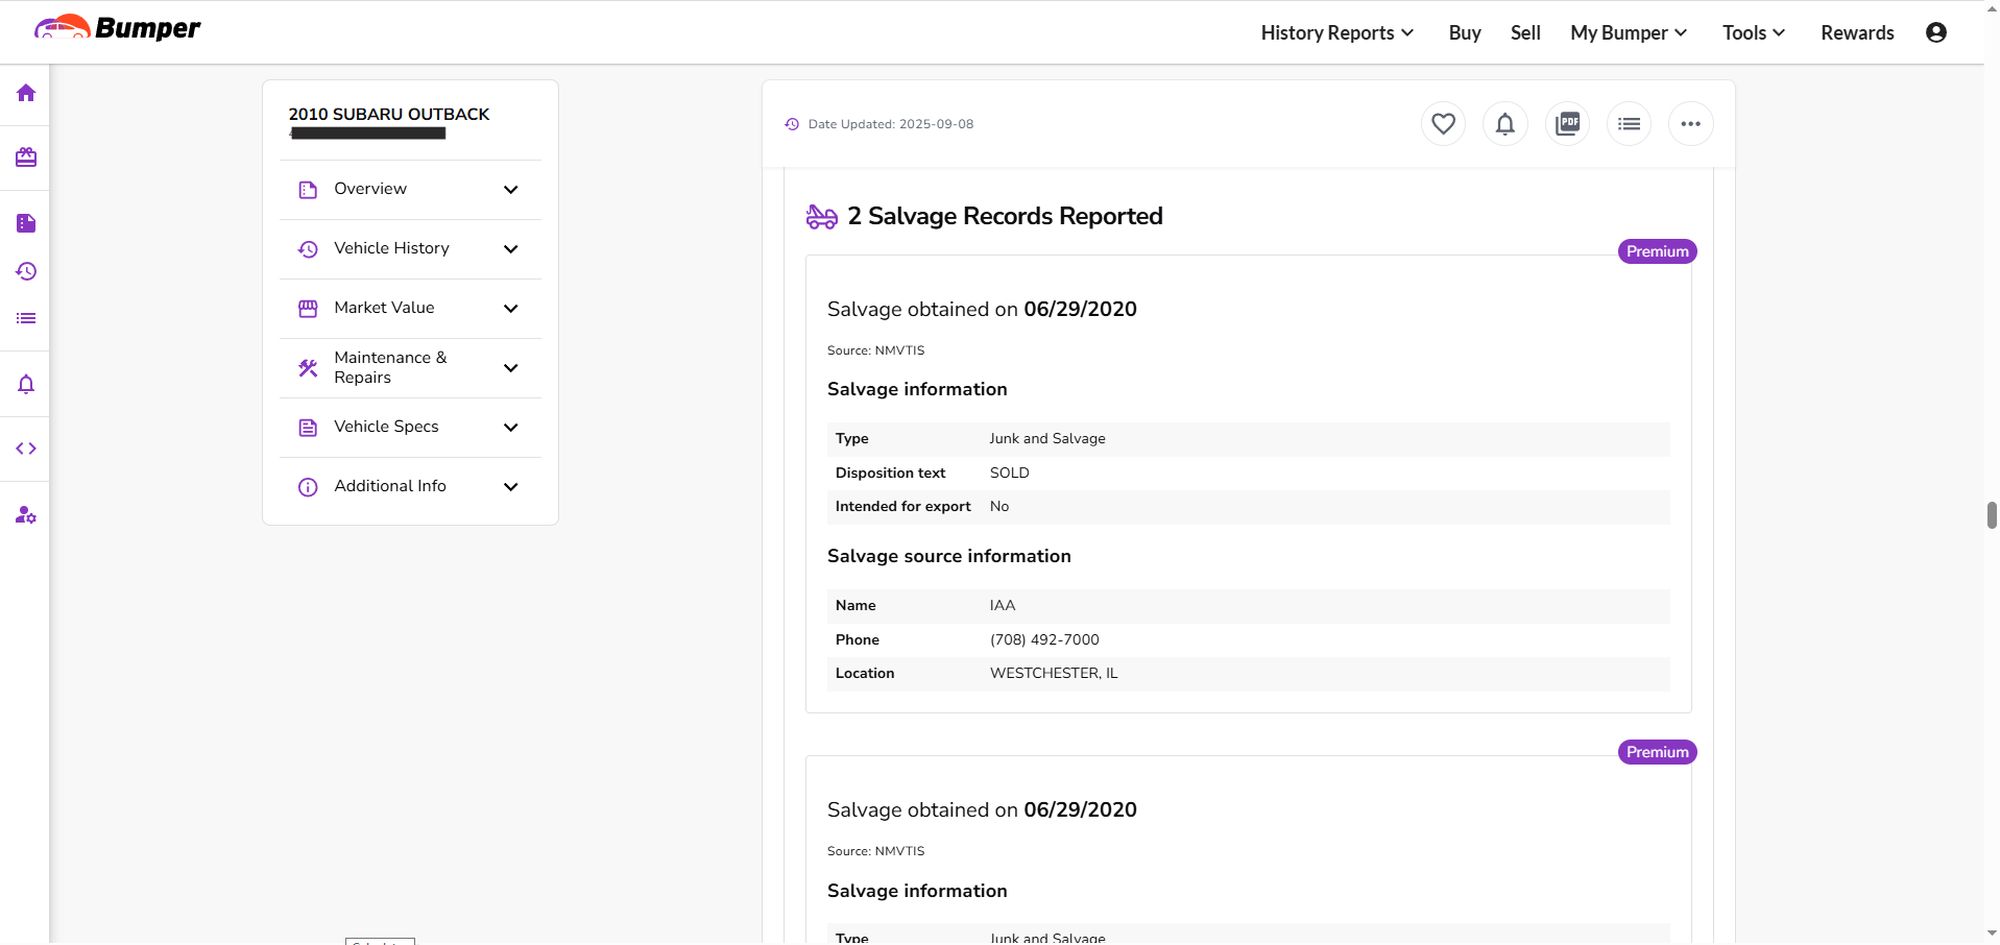Image resolution: width=2000 pixels, height=945 pixels.
Task: Click the sidebar notifications bell icon
Action: (26, 385)
